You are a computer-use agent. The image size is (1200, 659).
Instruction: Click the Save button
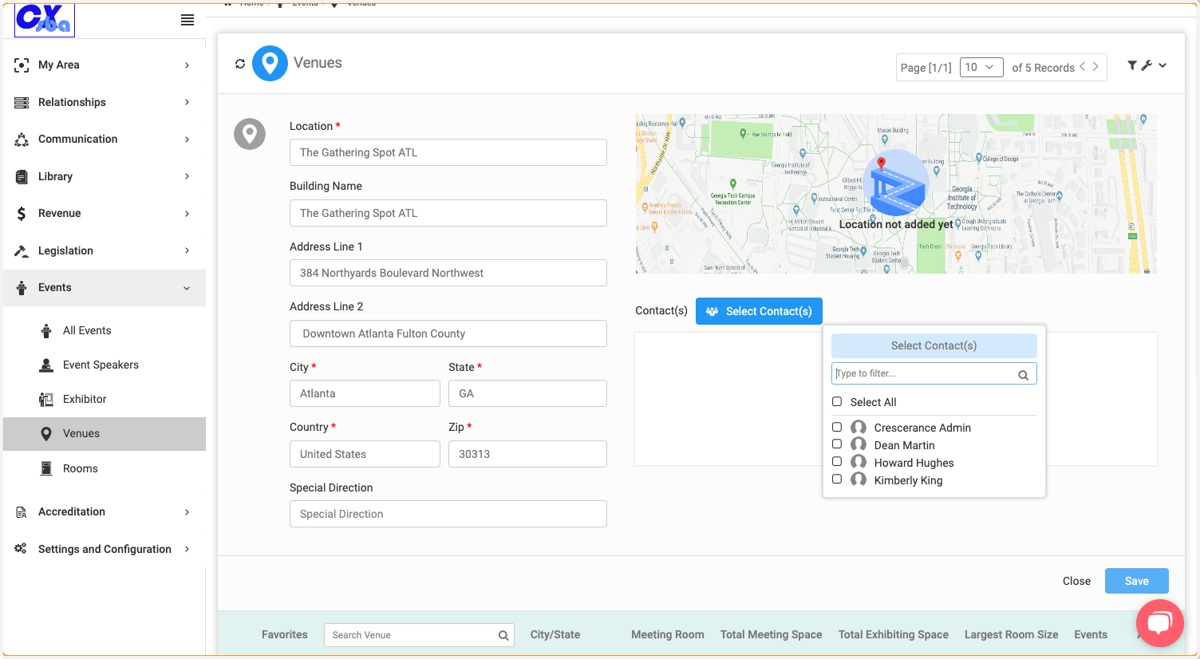point(1136,581)
